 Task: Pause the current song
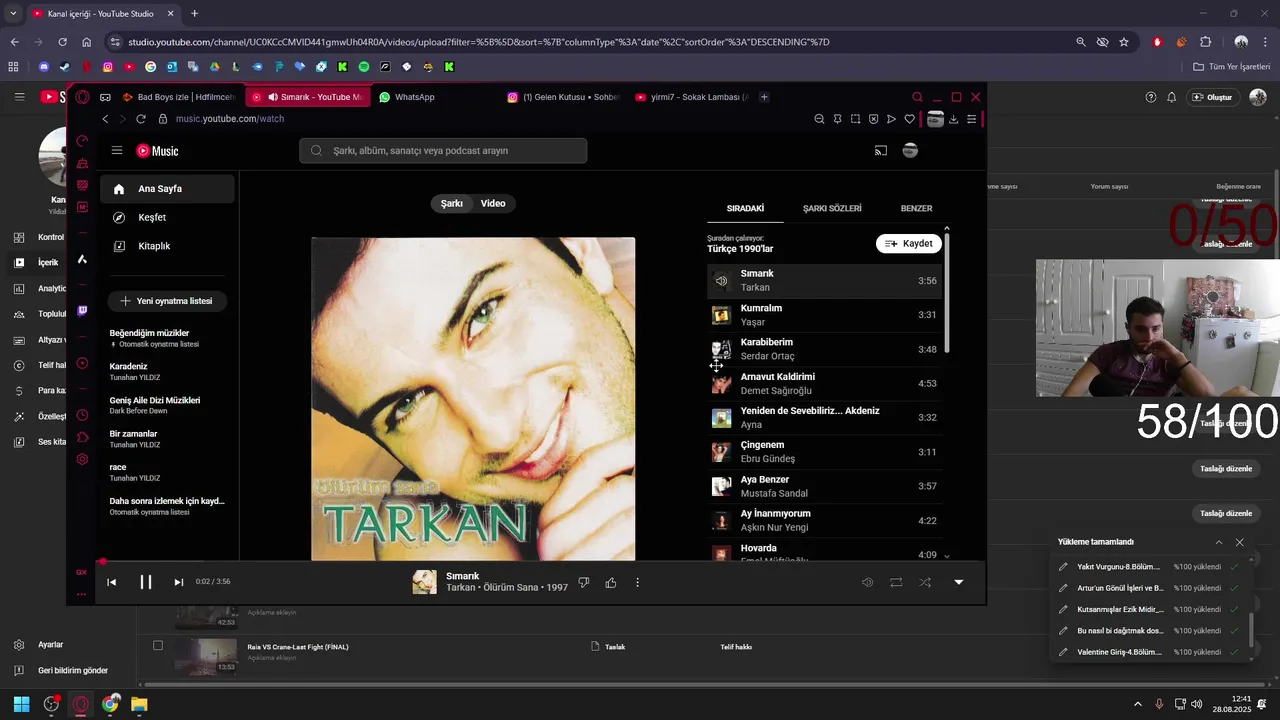(146, 582)
